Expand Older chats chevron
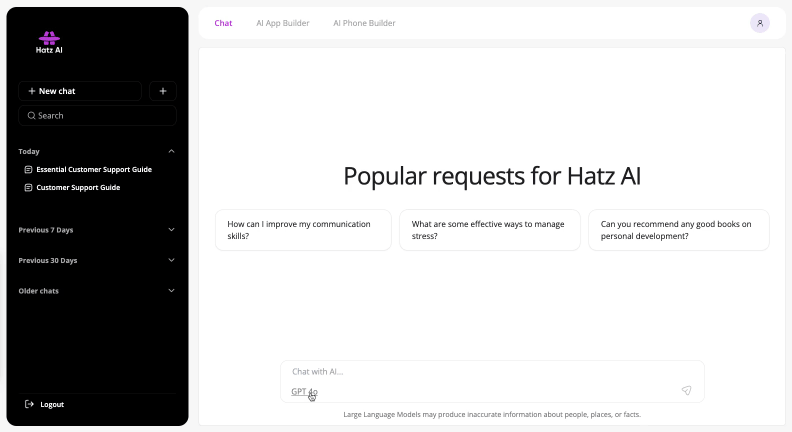This screenshot has width=792, height=432. click(171, 291)
